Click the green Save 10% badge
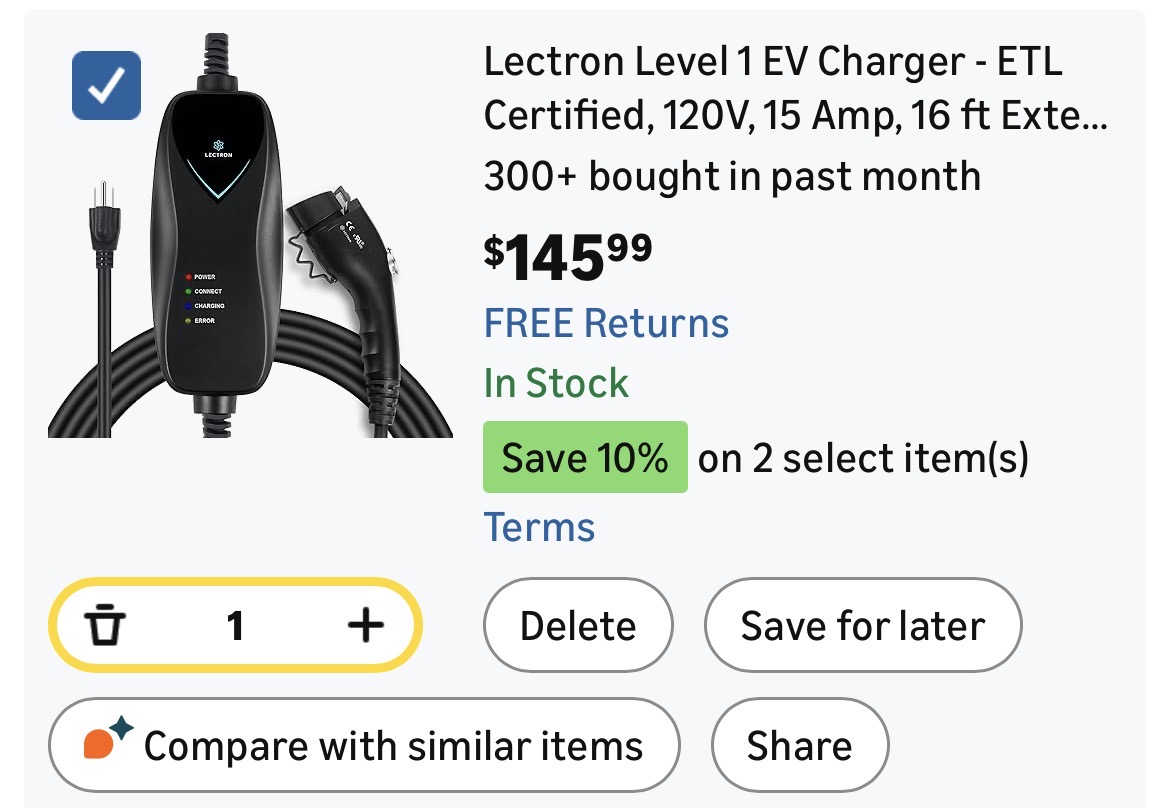Viewport: 1170px width, 808px height. 585,458
